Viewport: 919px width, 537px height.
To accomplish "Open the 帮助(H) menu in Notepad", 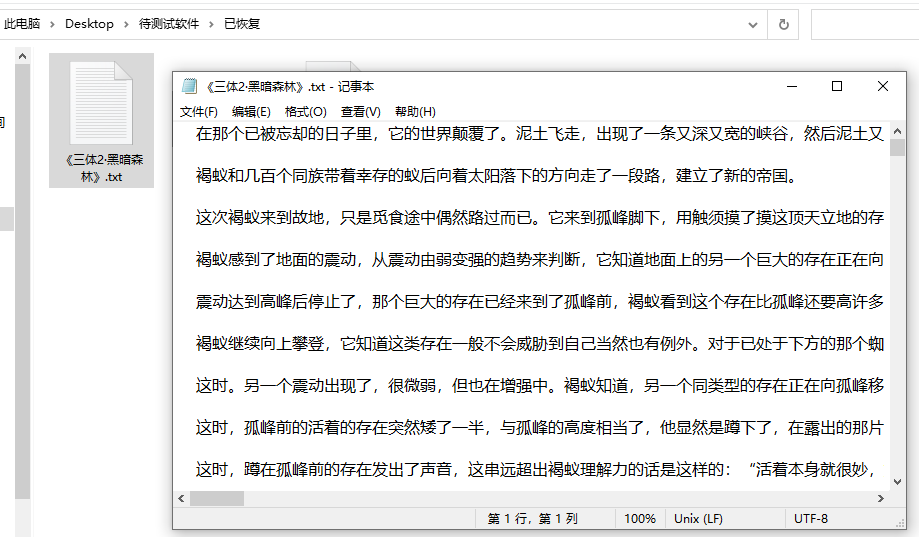I will tap(415, 111).
